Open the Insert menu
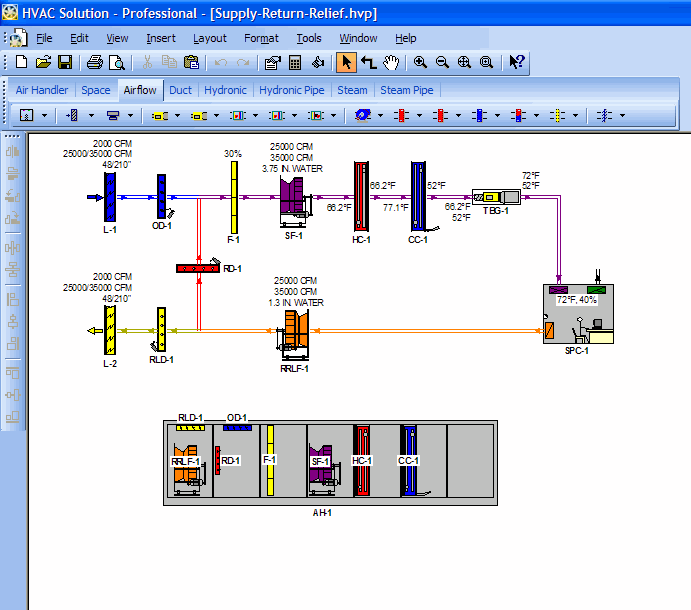691x610 pixels. 161,38
